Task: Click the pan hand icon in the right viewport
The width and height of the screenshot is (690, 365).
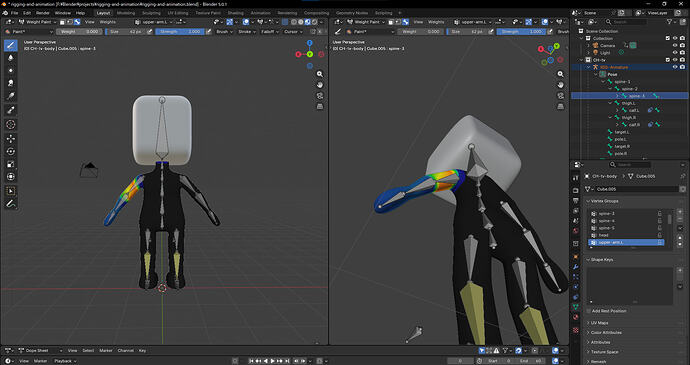Action: 560,85
